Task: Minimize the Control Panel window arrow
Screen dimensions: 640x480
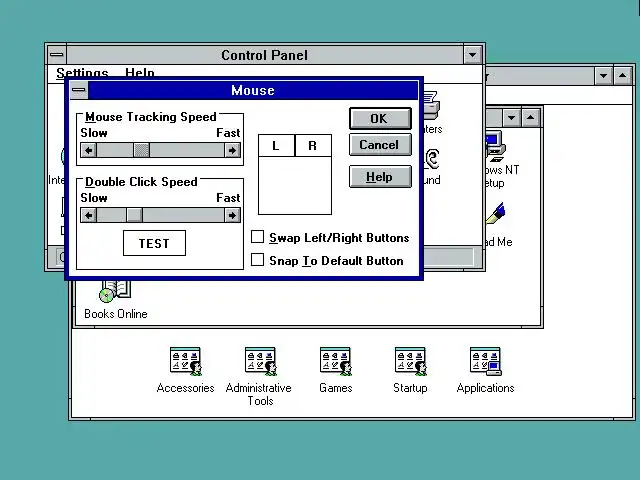Action: [472, 55]
